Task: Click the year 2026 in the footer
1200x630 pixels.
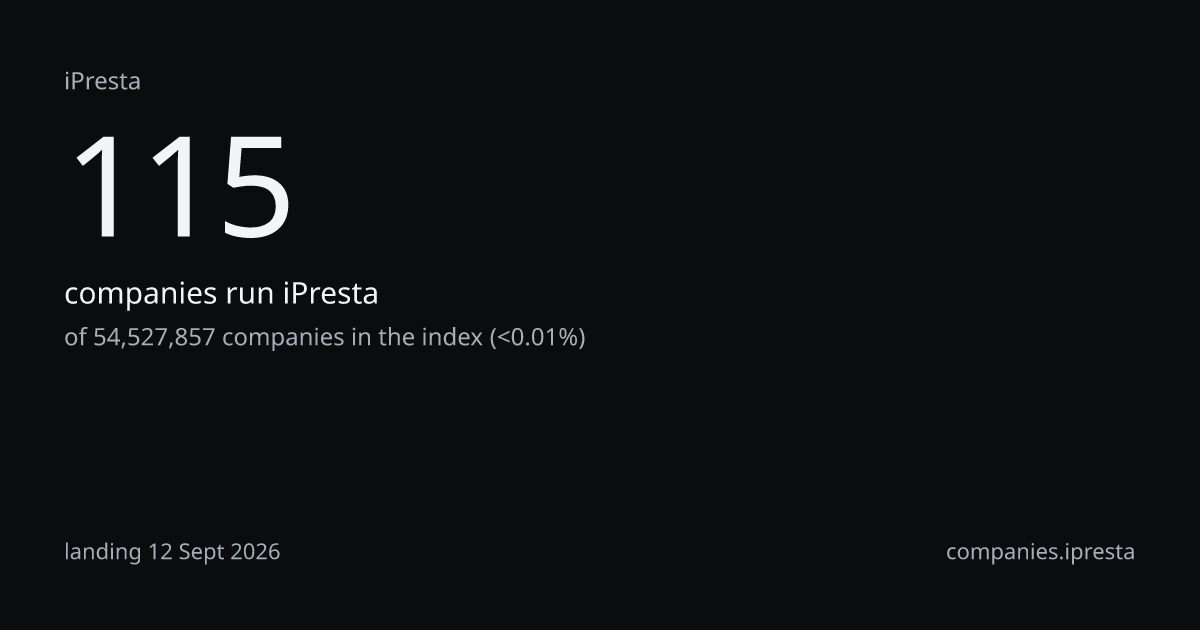Action: [x=255, y=551]
